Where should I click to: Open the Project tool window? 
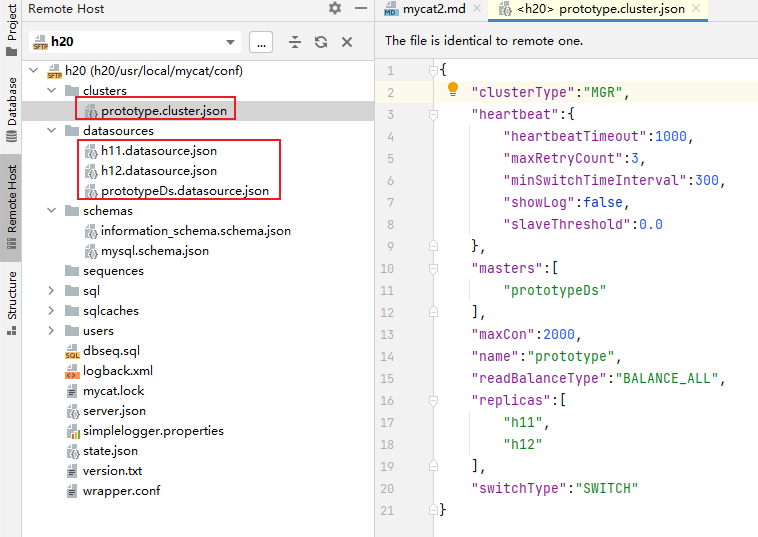[x=11, y=30]
